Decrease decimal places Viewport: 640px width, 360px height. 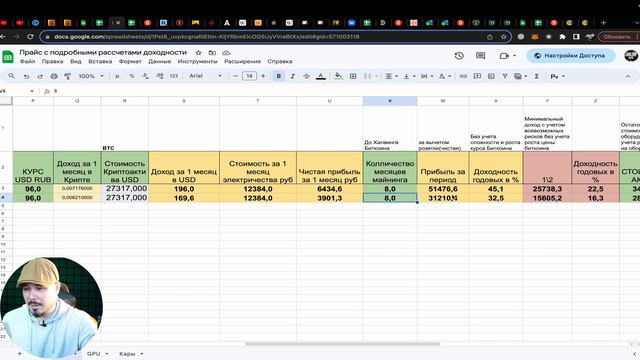click(146, 76)
